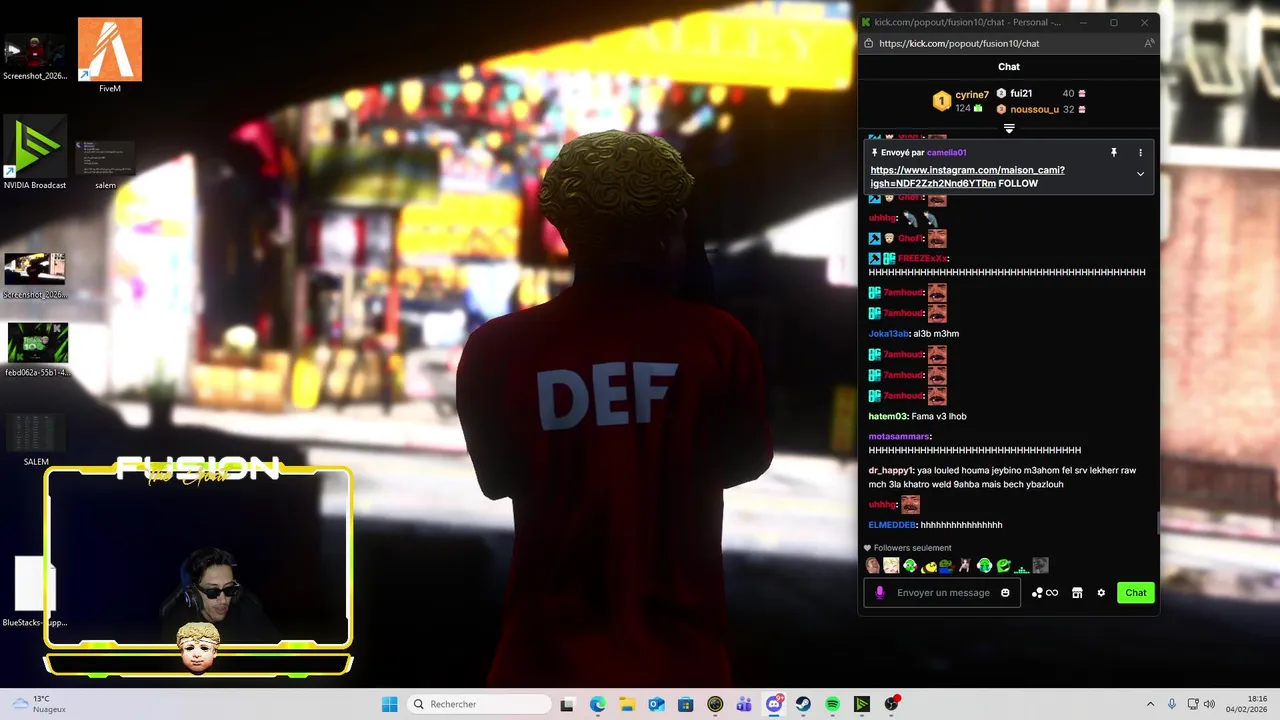
Task: Unpin the pinned message with pin icon
Action: click(1113, 153)
